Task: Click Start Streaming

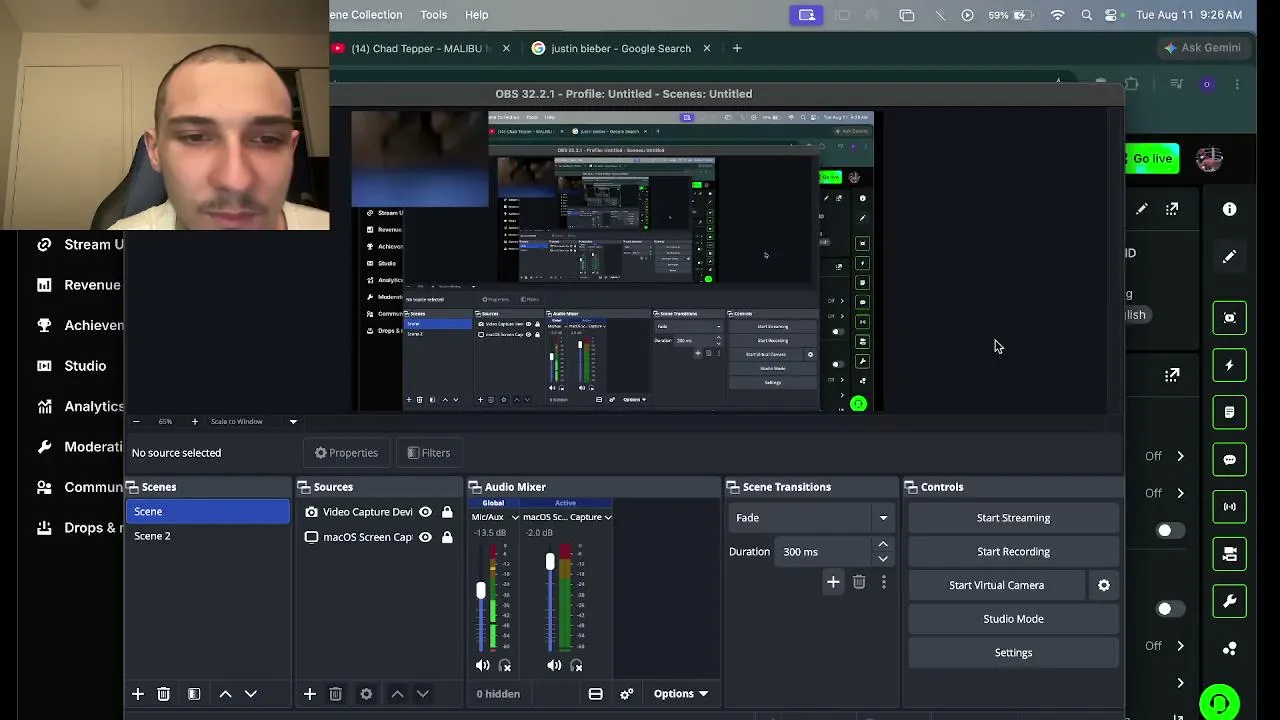Action: point(1013,518)
